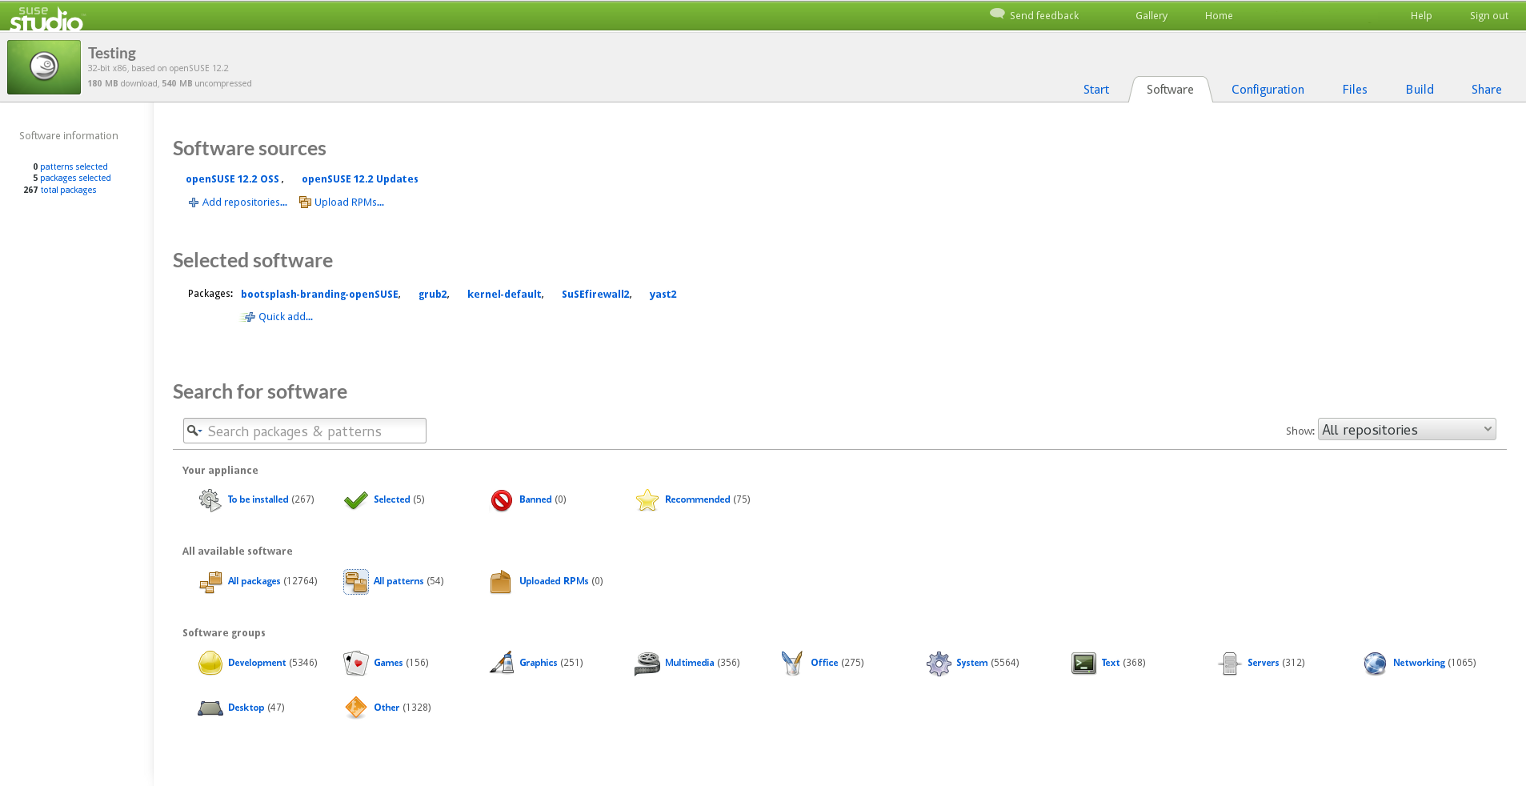Go to the Files tab

1355,90
